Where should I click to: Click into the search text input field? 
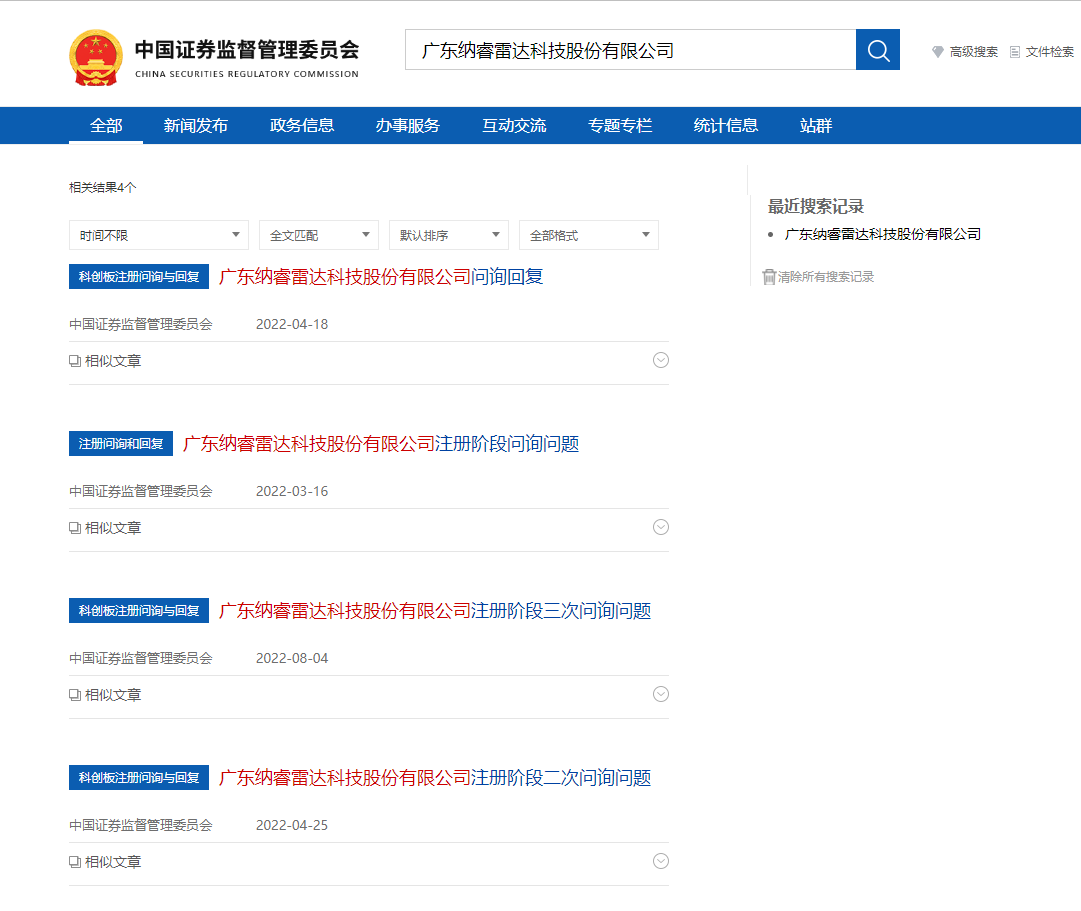coord(630,50)
